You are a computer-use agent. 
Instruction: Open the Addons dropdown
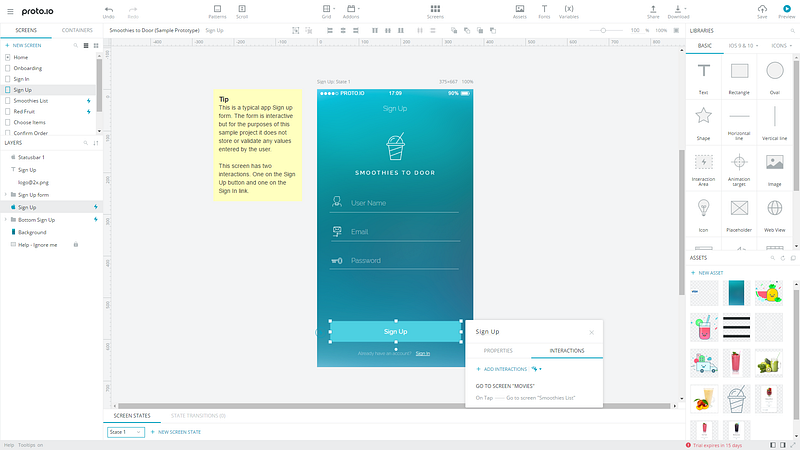[x=352, y=12]
